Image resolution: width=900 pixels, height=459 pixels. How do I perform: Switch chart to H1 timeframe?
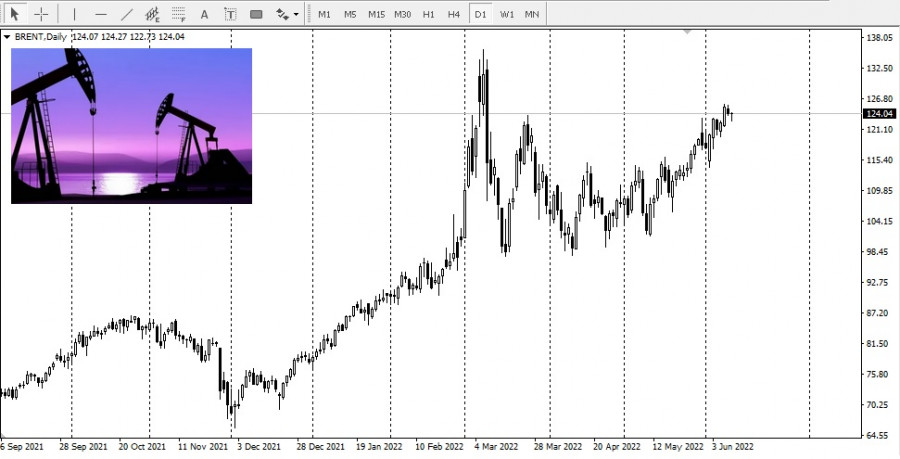pos(428,14)
